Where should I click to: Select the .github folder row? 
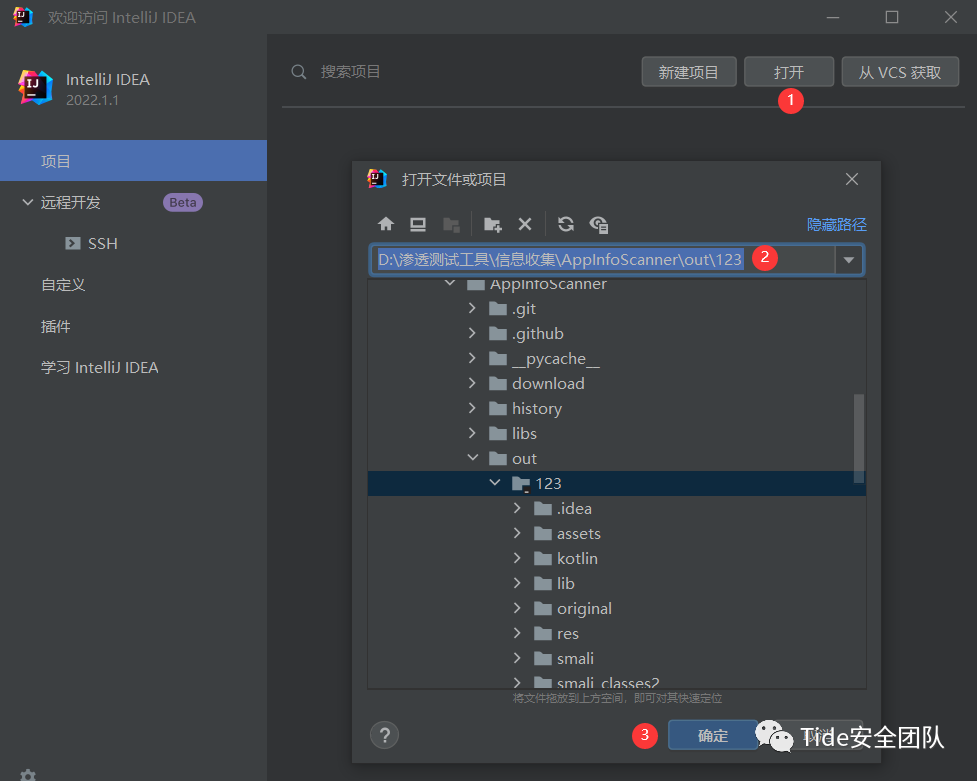616,333
